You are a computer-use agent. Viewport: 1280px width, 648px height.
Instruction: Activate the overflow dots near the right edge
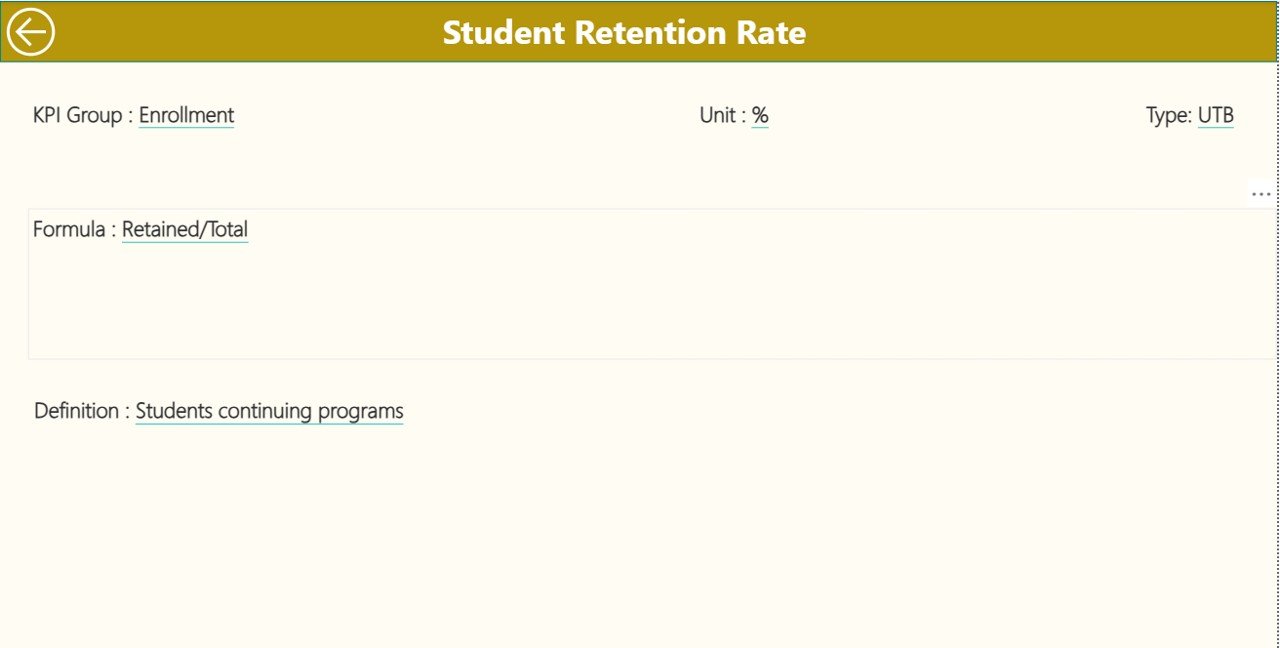point(1261,193)
